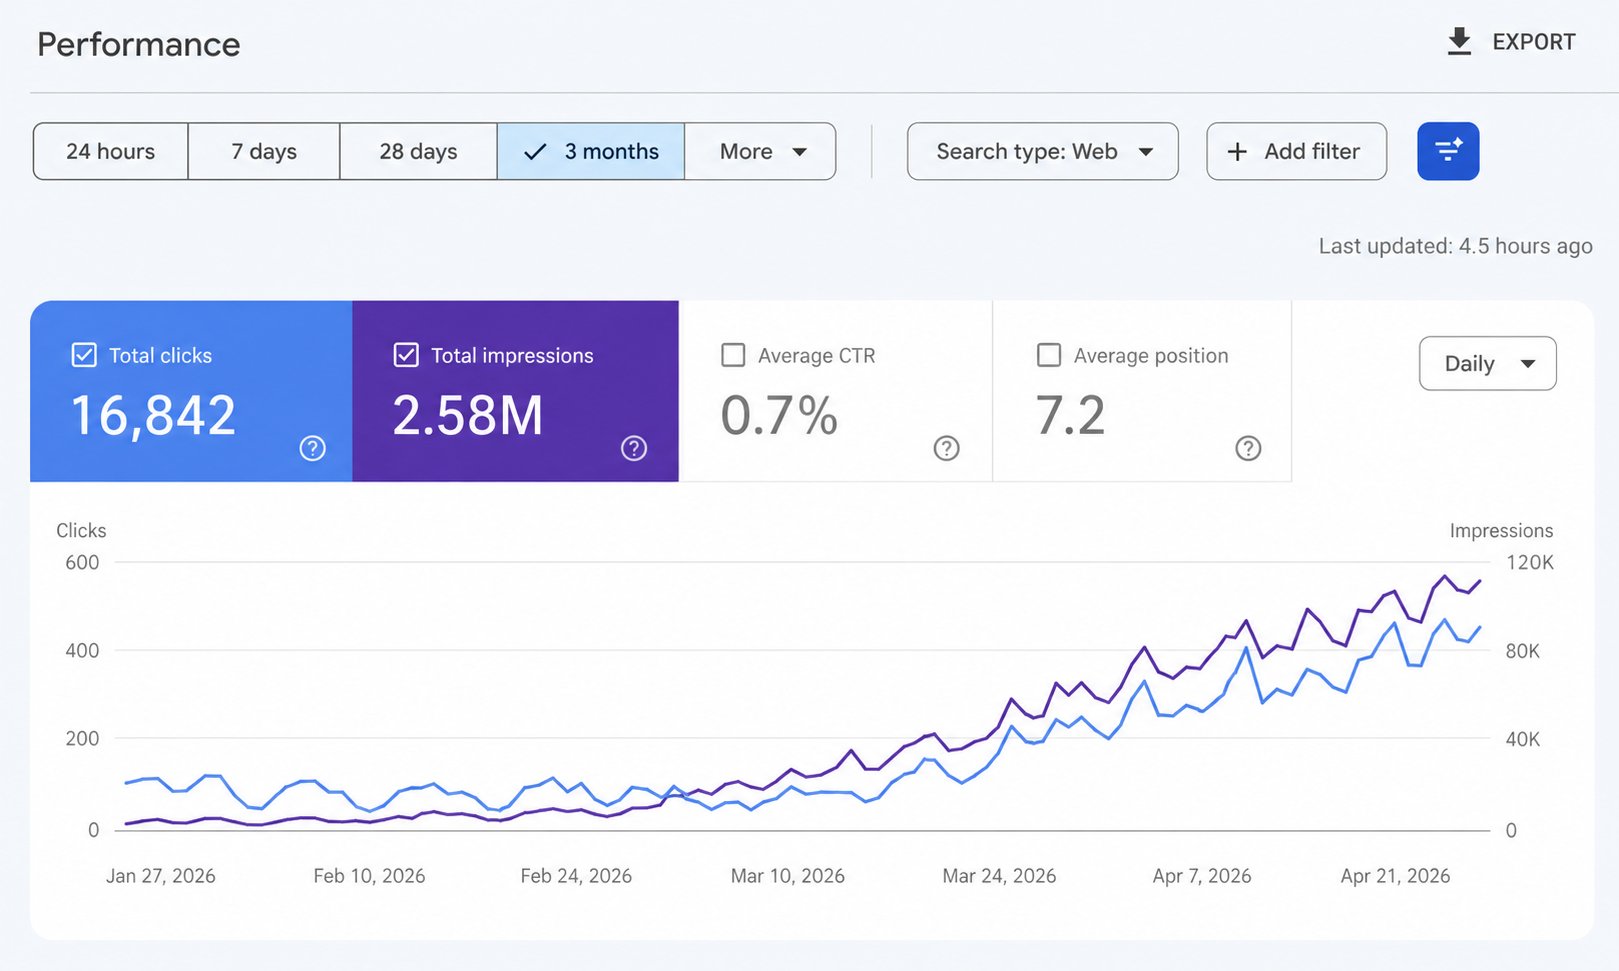Enable the Average CTR checkbox
The width and height of the screenshot is (1619, 971).
click(733, 355)
